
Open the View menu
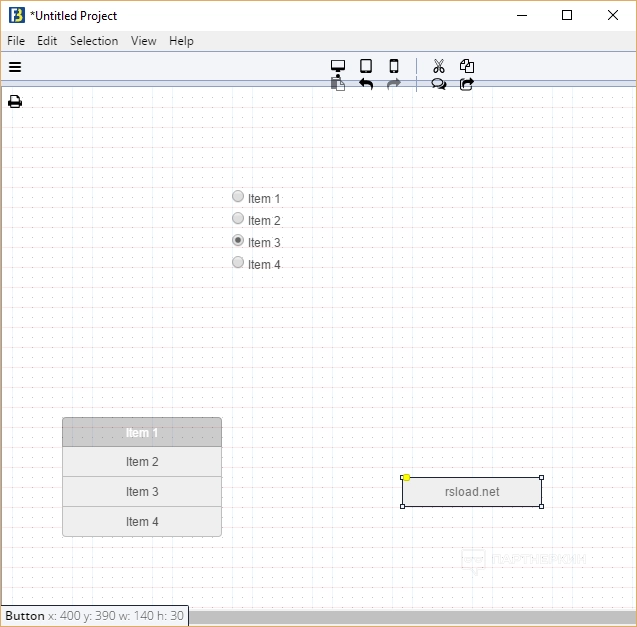(x=143, y=41)
